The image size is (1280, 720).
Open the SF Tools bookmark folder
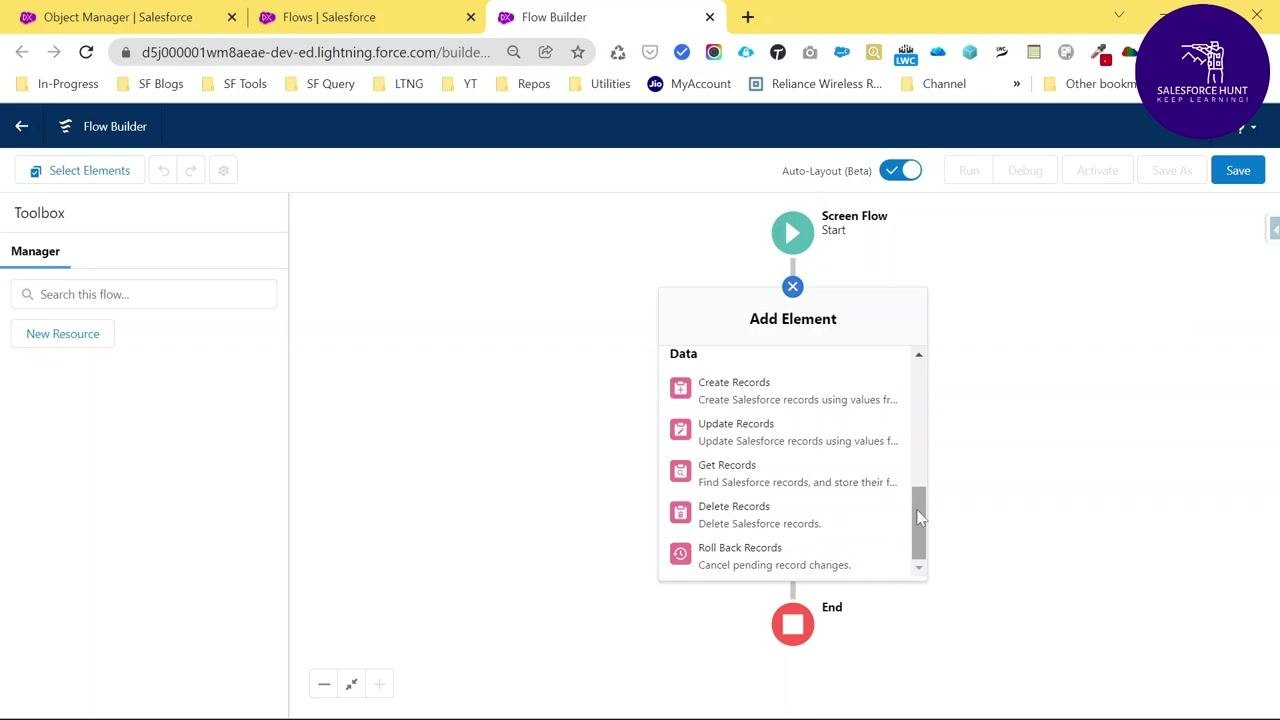click(235, 84)
